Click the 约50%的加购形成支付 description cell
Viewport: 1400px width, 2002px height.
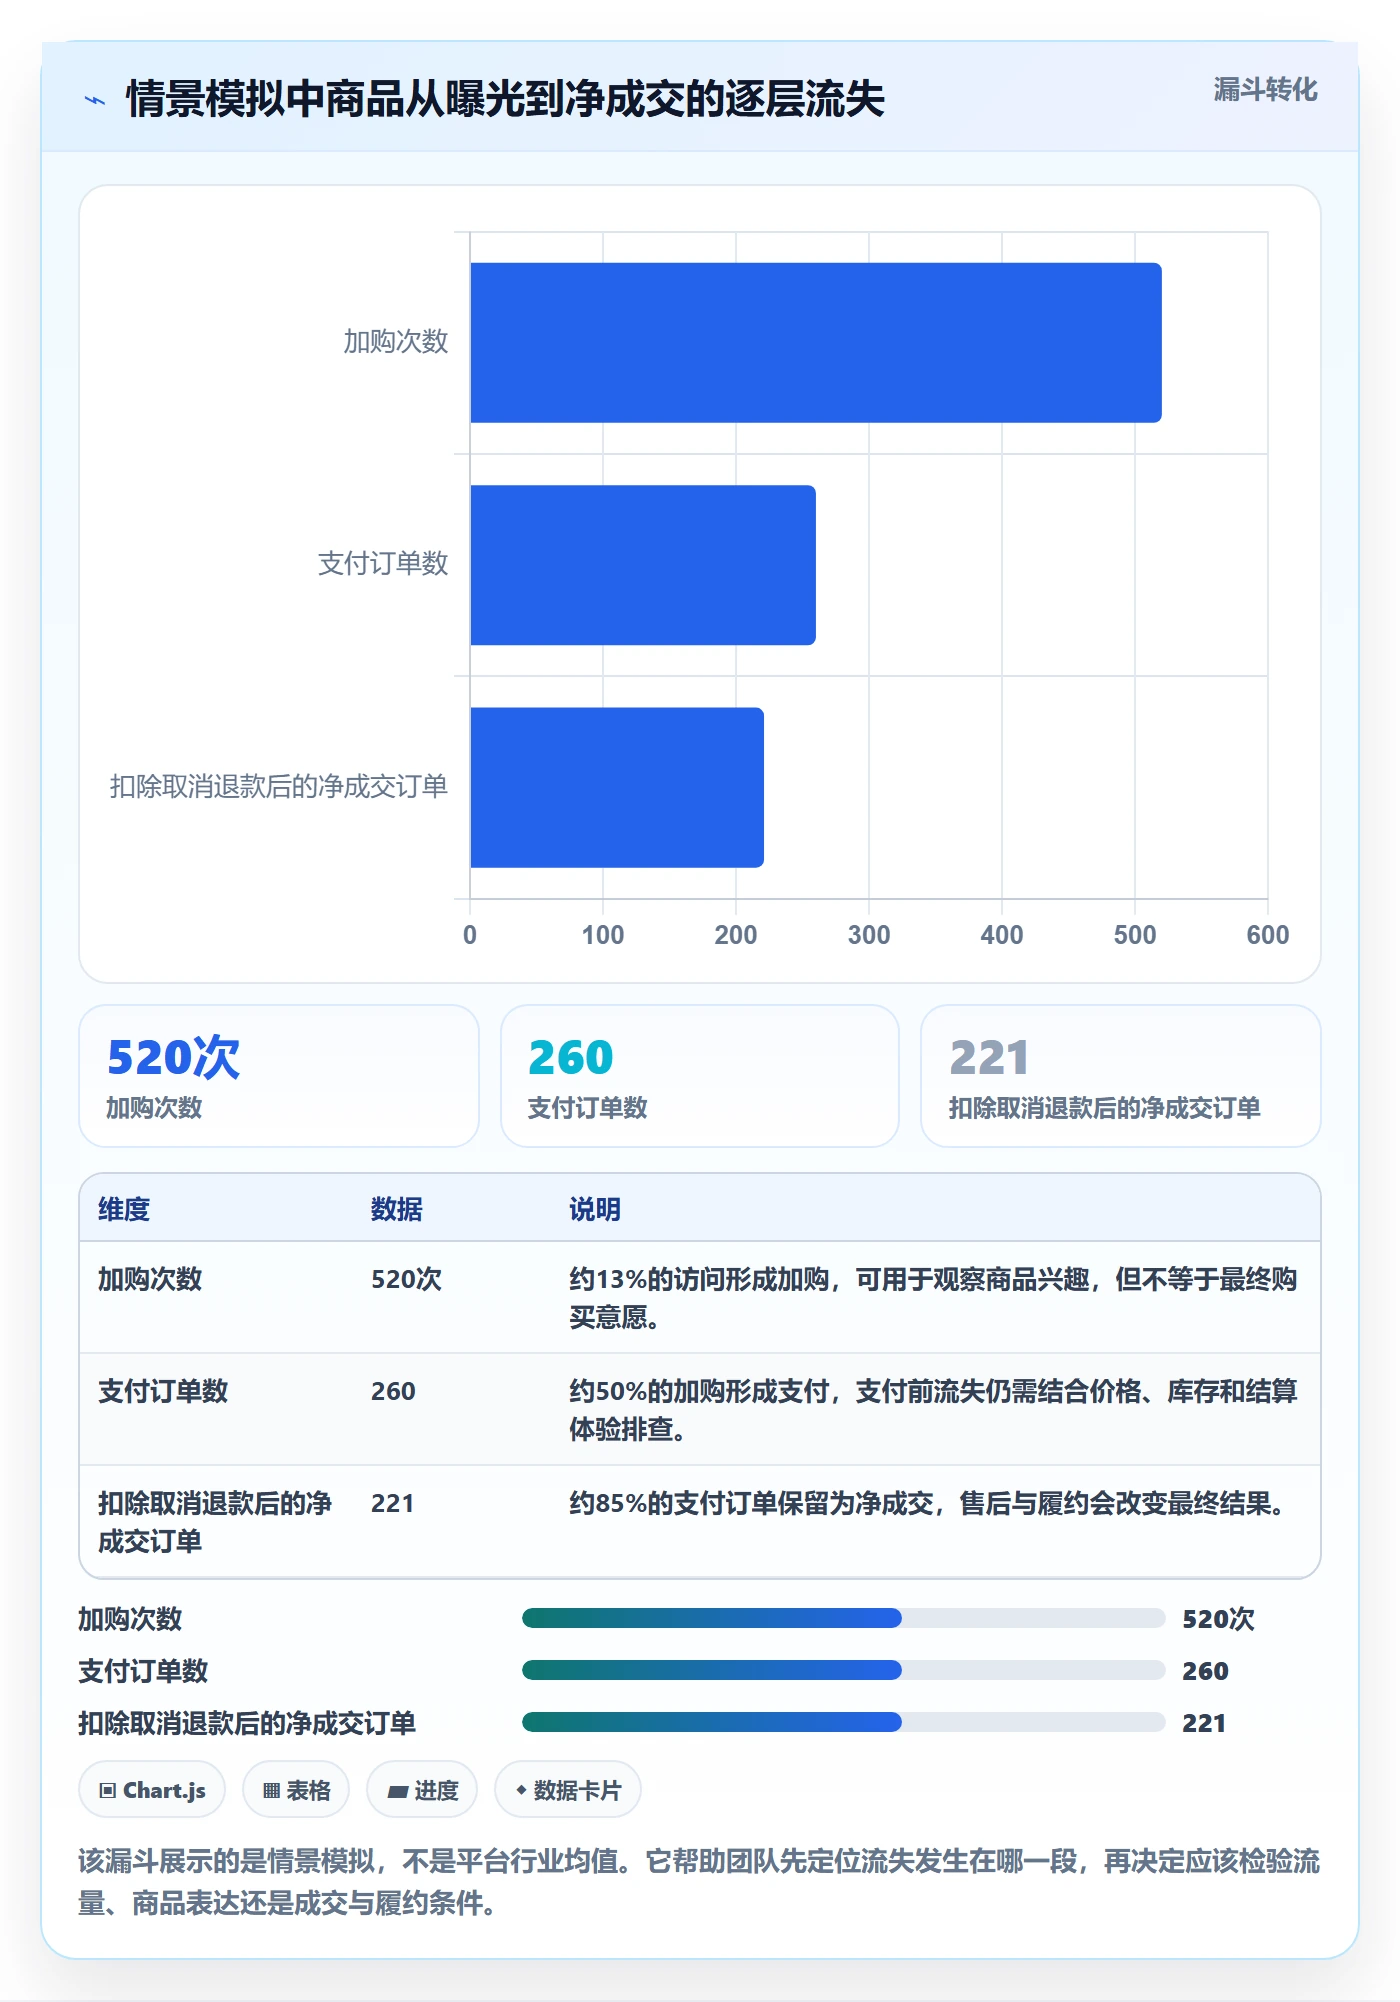[x=933, y=1410]
